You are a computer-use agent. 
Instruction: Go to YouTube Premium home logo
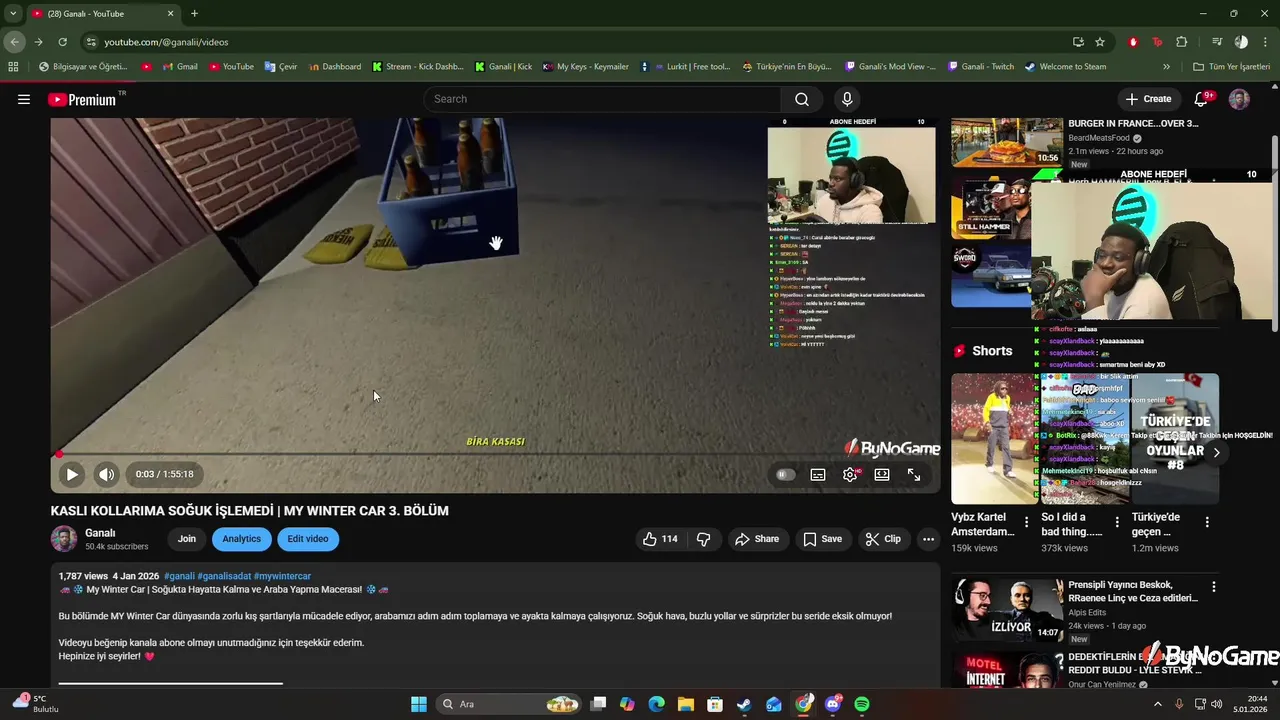point(82,100)
